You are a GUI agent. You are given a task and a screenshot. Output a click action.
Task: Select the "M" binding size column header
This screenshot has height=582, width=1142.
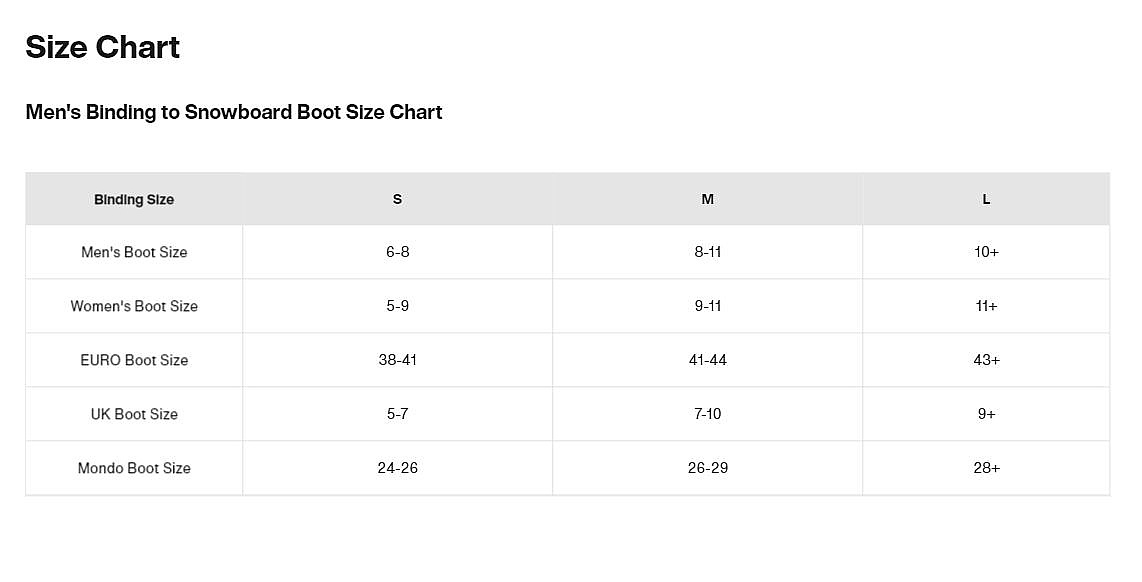pos(707,199)
